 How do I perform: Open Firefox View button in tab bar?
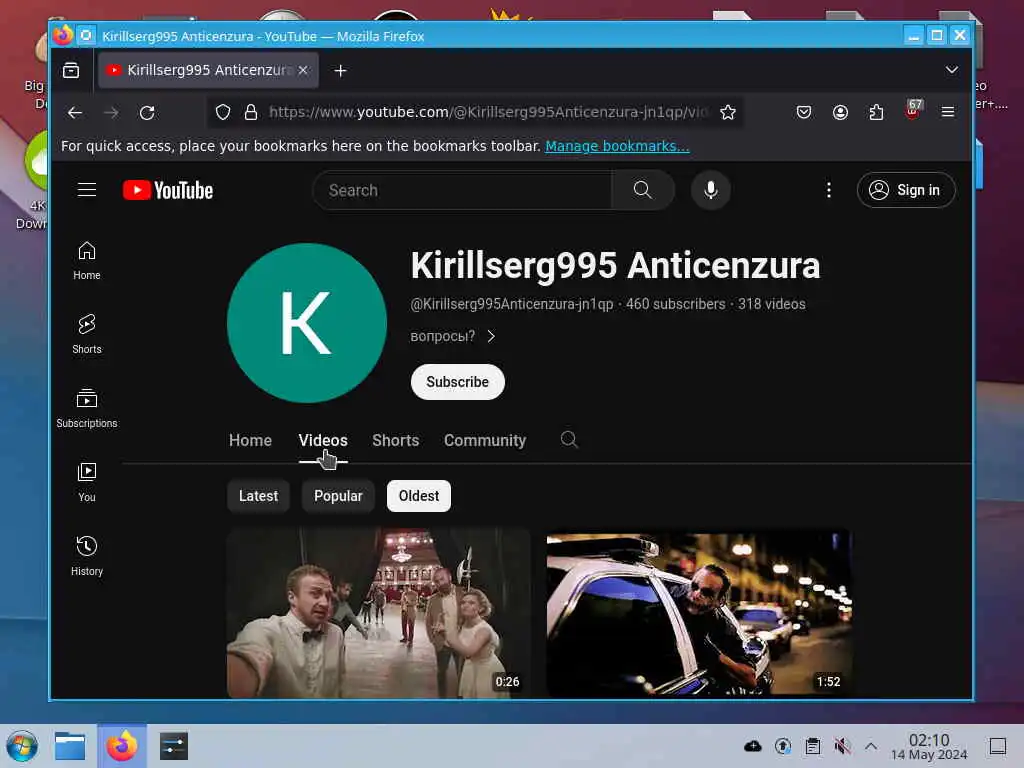(x=71, y=70)
